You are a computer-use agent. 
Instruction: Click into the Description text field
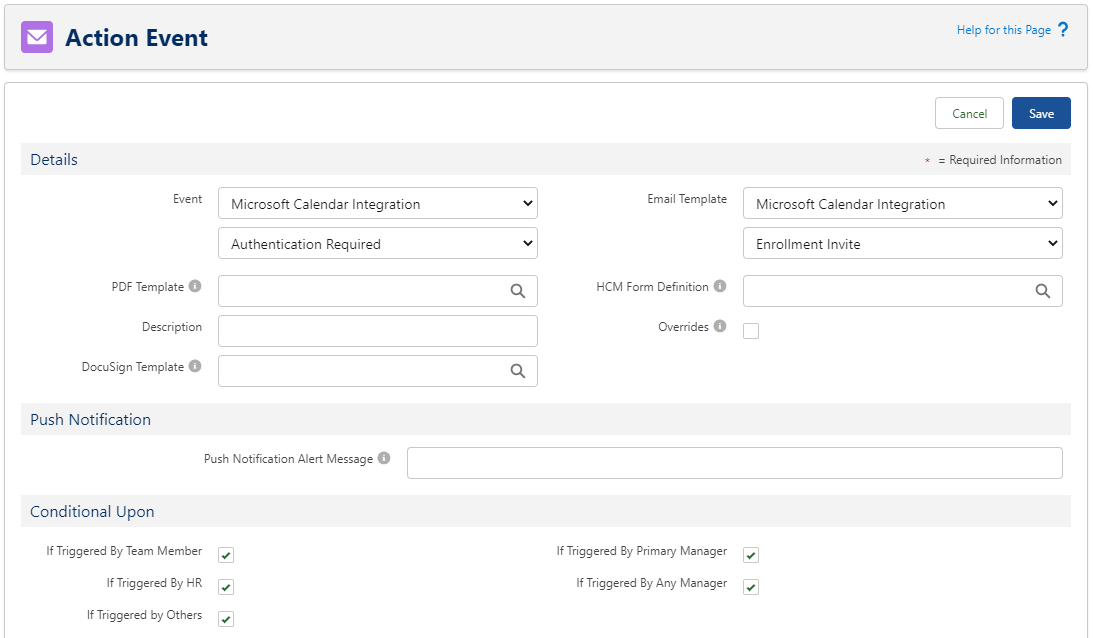378,331
